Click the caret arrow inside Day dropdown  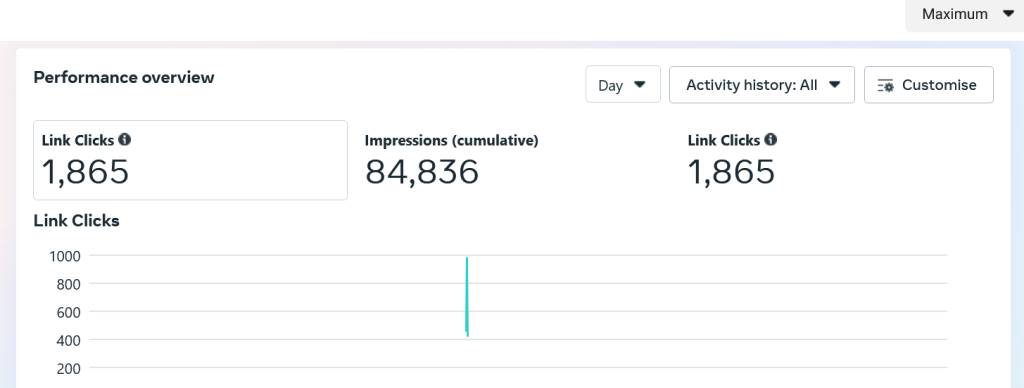[640, 85]
